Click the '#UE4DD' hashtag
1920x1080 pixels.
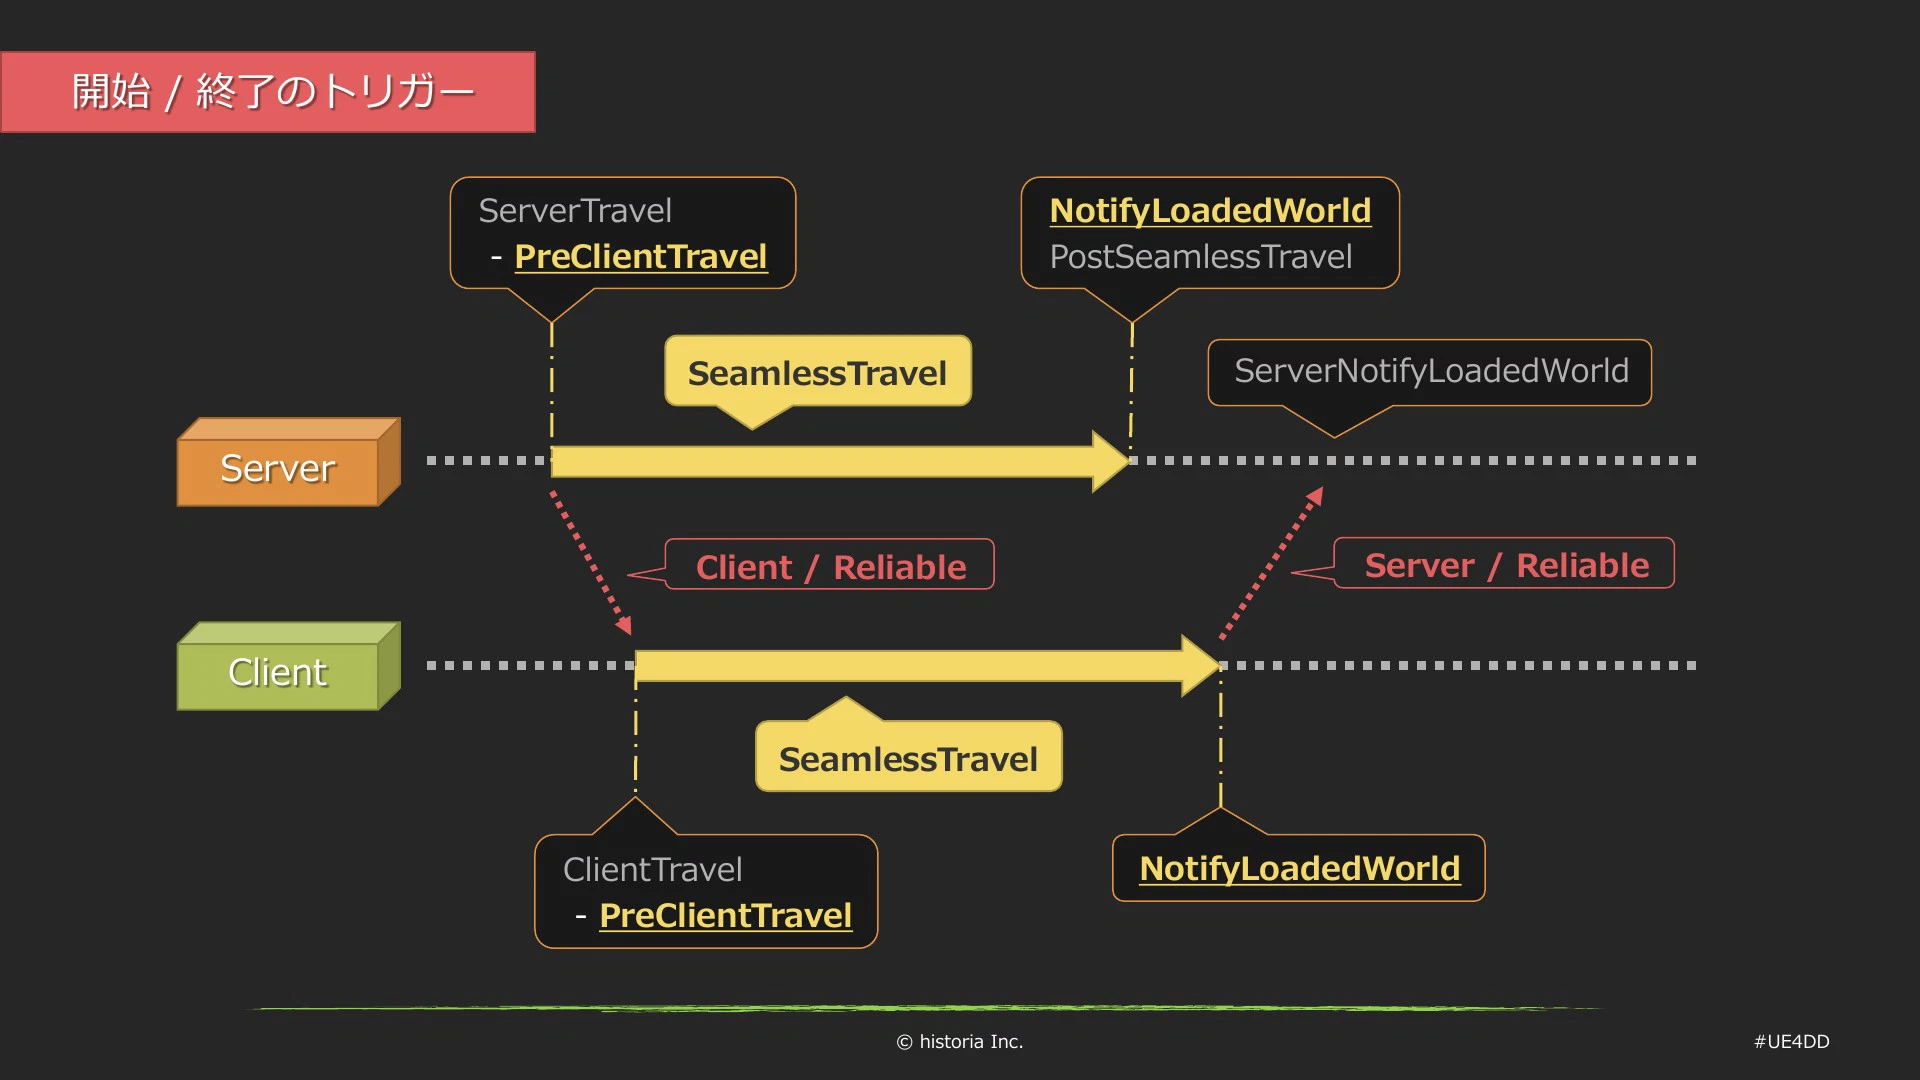tap(1792, 1042)
